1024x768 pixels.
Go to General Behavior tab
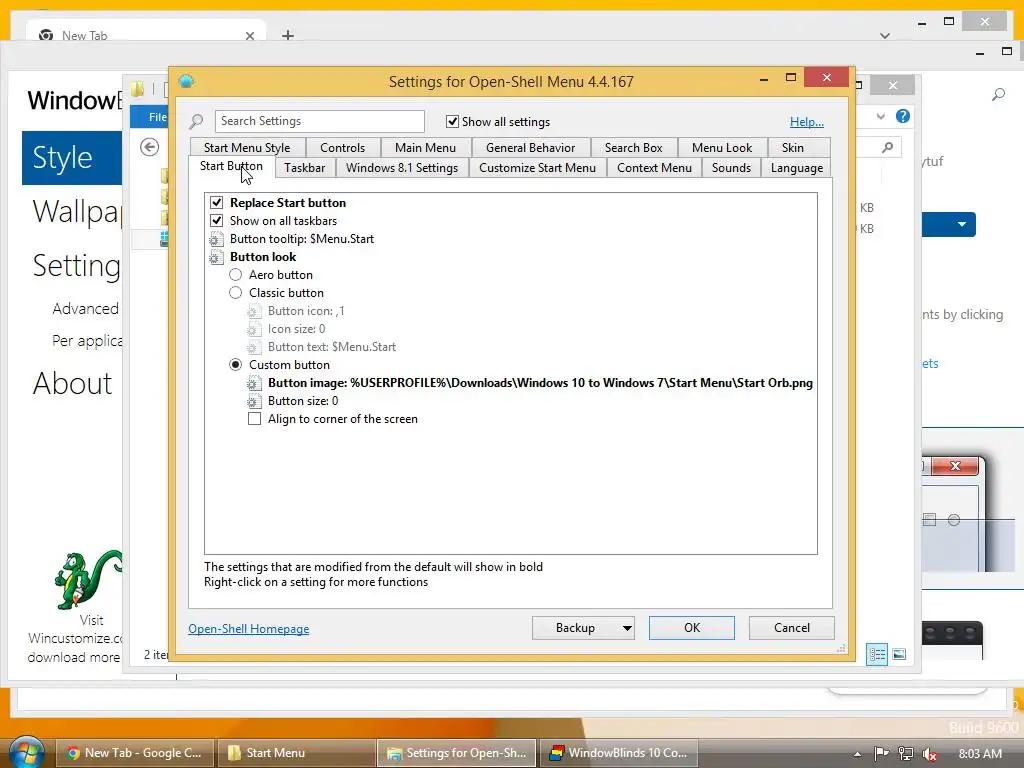(x=530, y=148)
